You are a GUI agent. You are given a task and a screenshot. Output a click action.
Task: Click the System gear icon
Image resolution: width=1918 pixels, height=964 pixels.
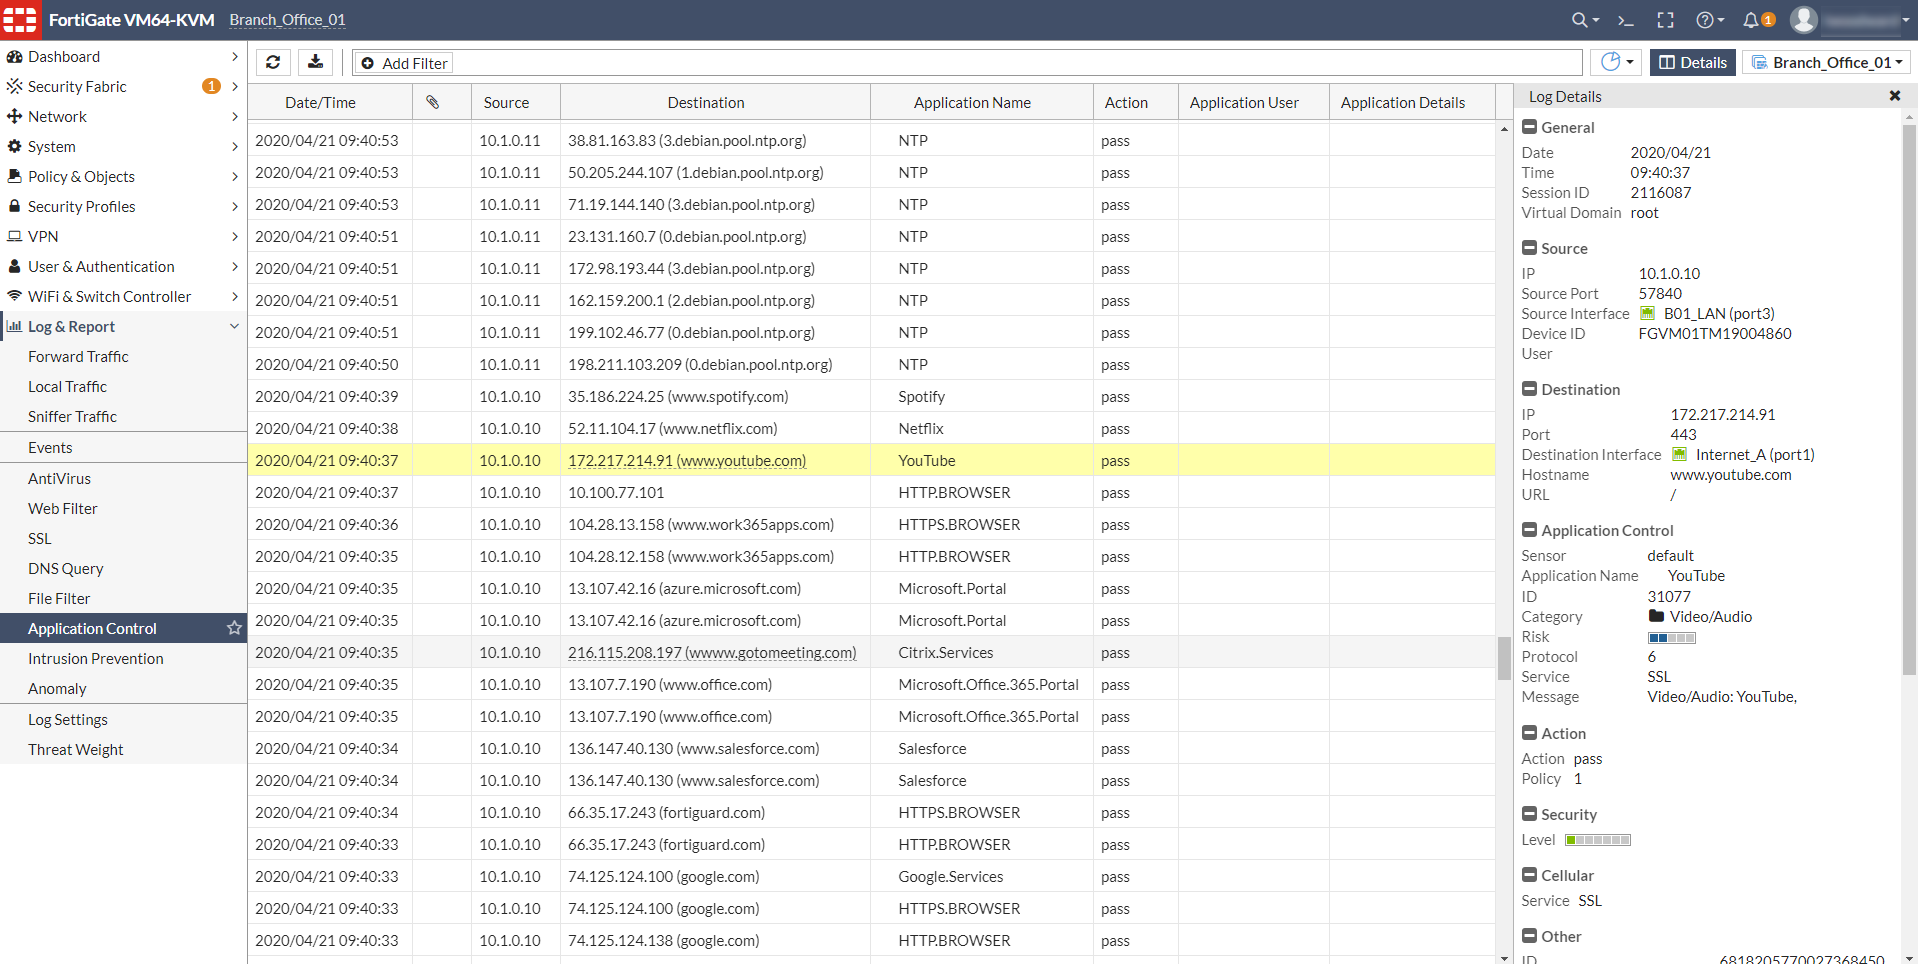click(x=14, y=147)
